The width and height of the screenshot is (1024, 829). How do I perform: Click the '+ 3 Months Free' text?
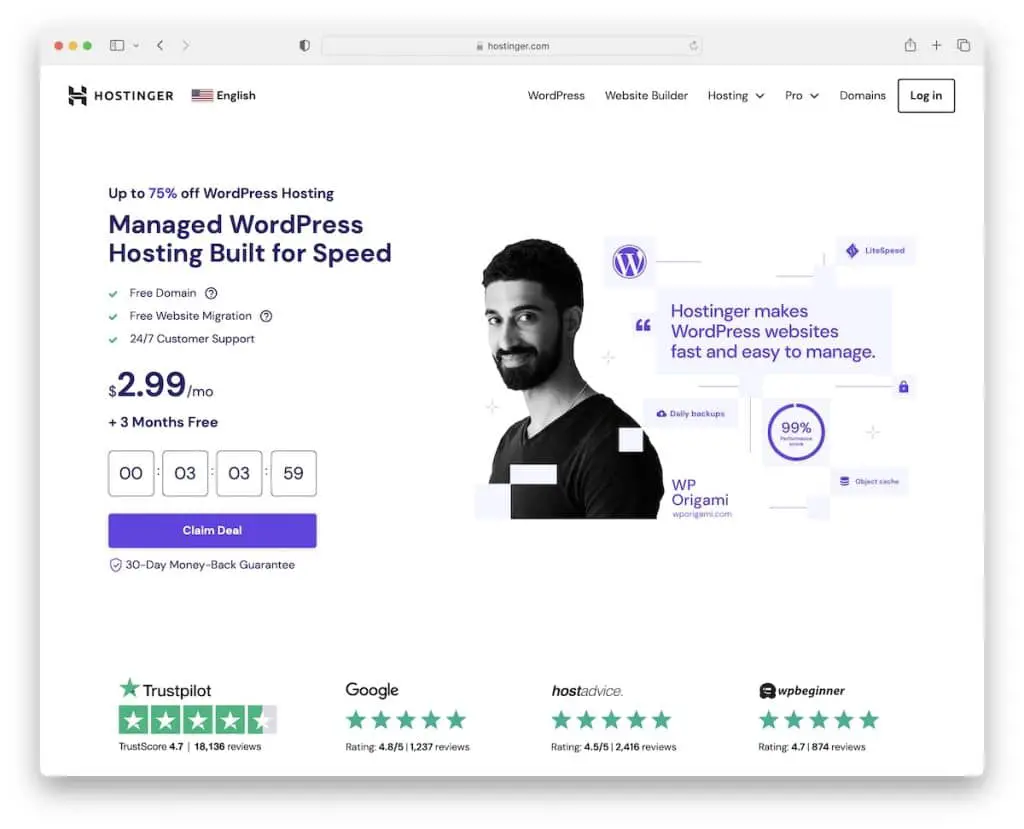[x=163, y=422]
